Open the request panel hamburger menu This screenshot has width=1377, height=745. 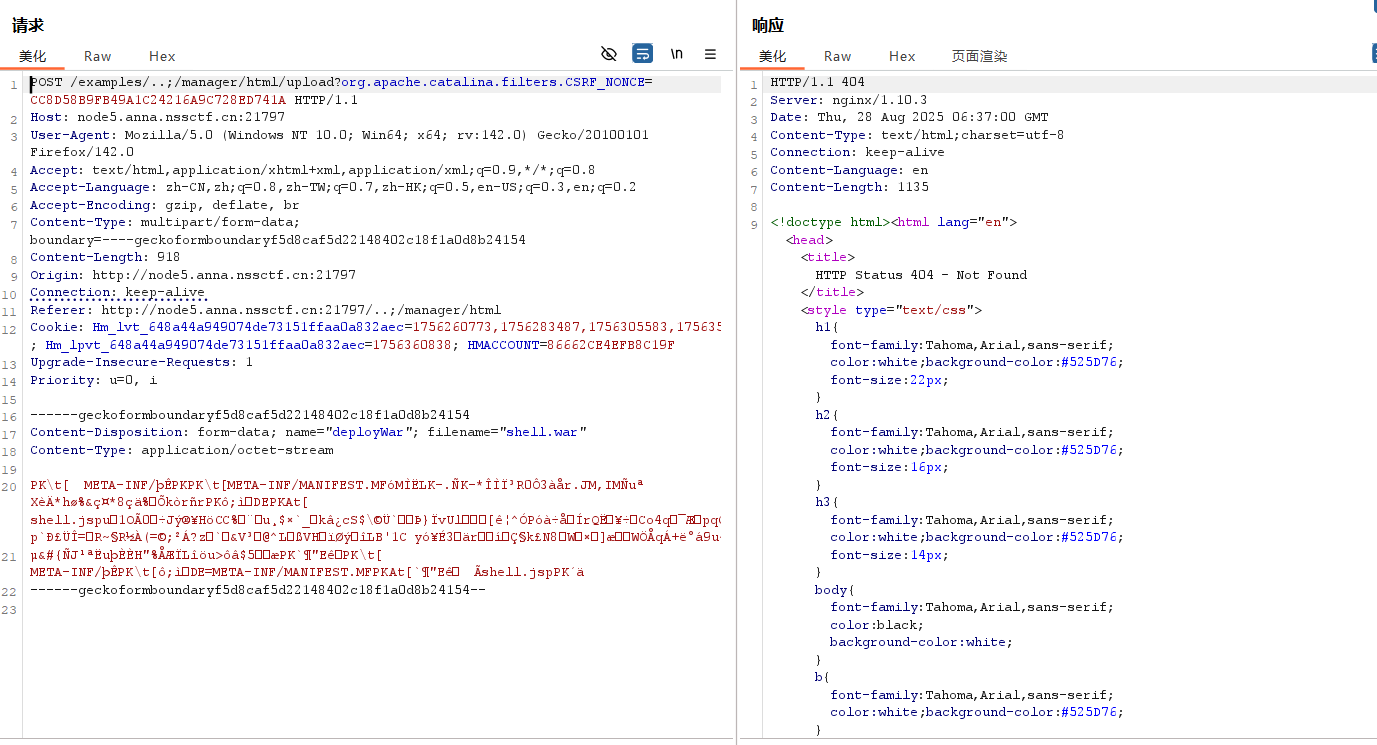coord(710,54)
